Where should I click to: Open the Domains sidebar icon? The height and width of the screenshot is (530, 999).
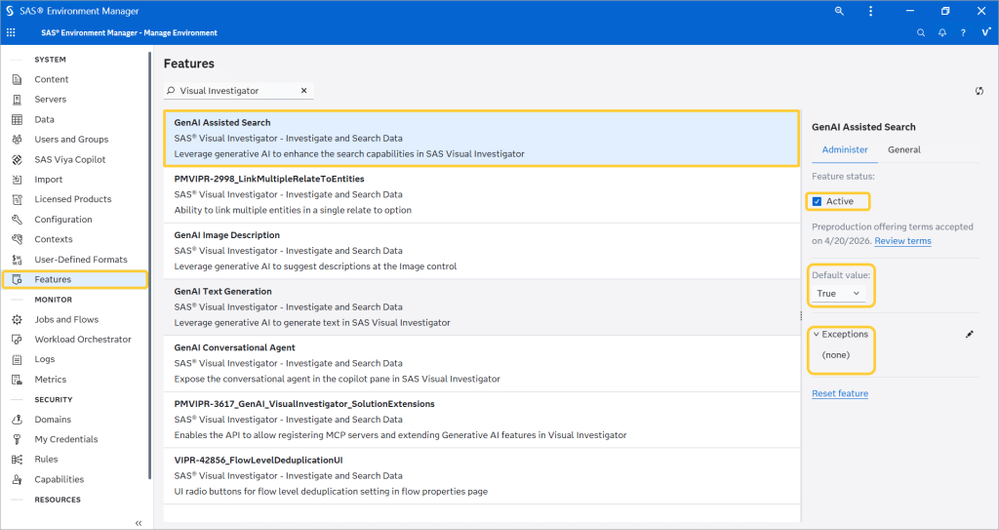click(x=17, y=420)
